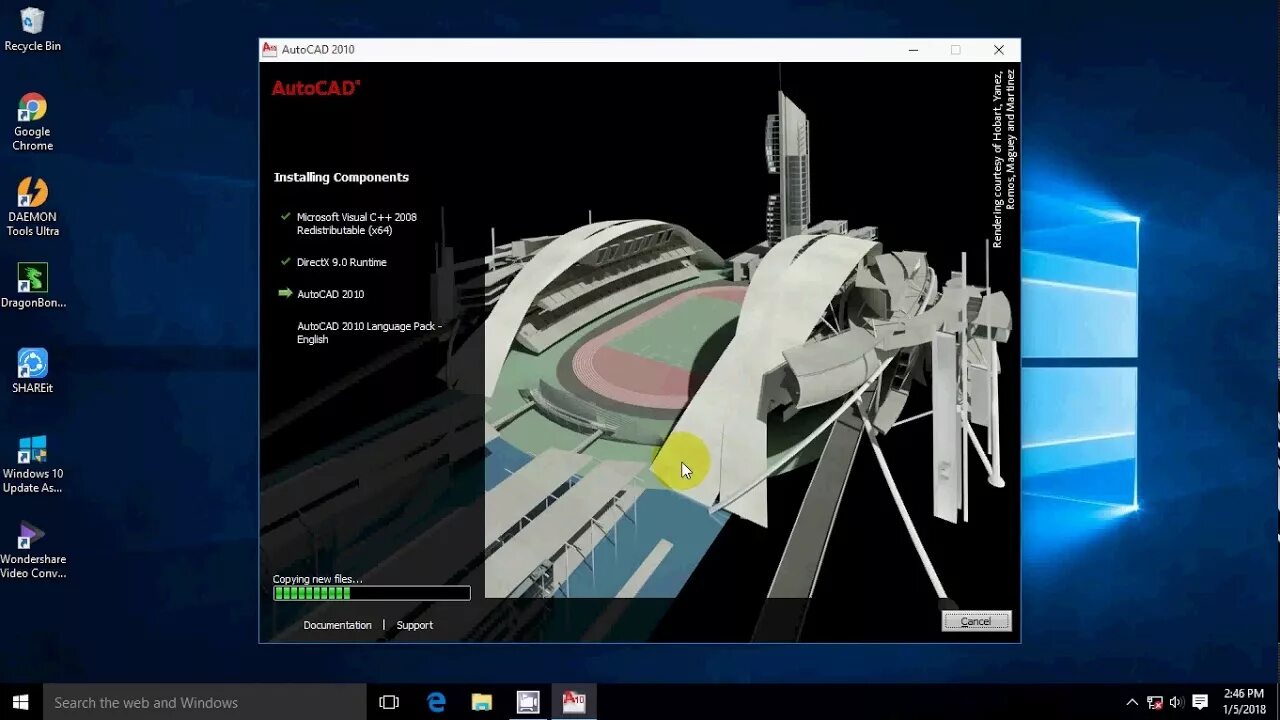The height and width of the screenshot is (720, 1280).
Task: Launch Google Chrome from the desktop
Action: [32, 122]
